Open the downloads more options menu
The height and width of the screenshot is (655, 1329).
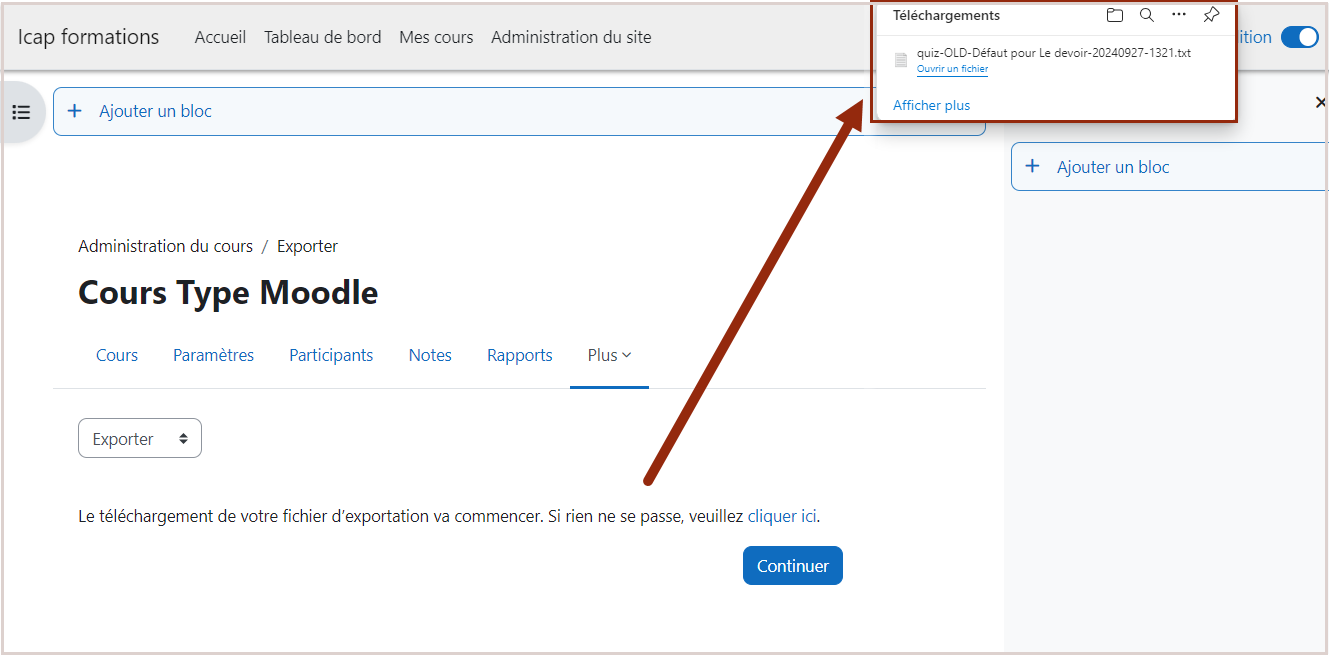point(1179,15)
